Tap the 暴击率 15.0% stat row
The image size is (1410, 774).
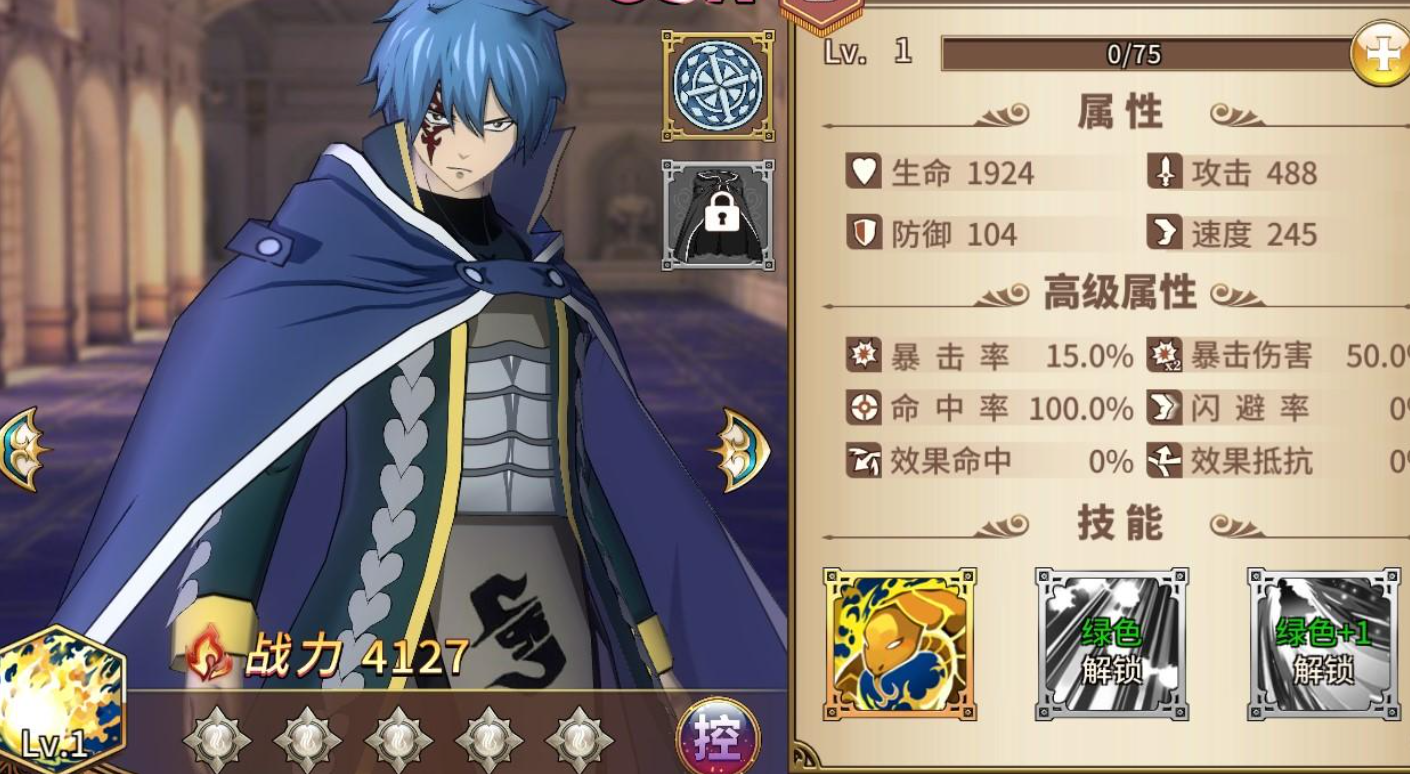990,355
